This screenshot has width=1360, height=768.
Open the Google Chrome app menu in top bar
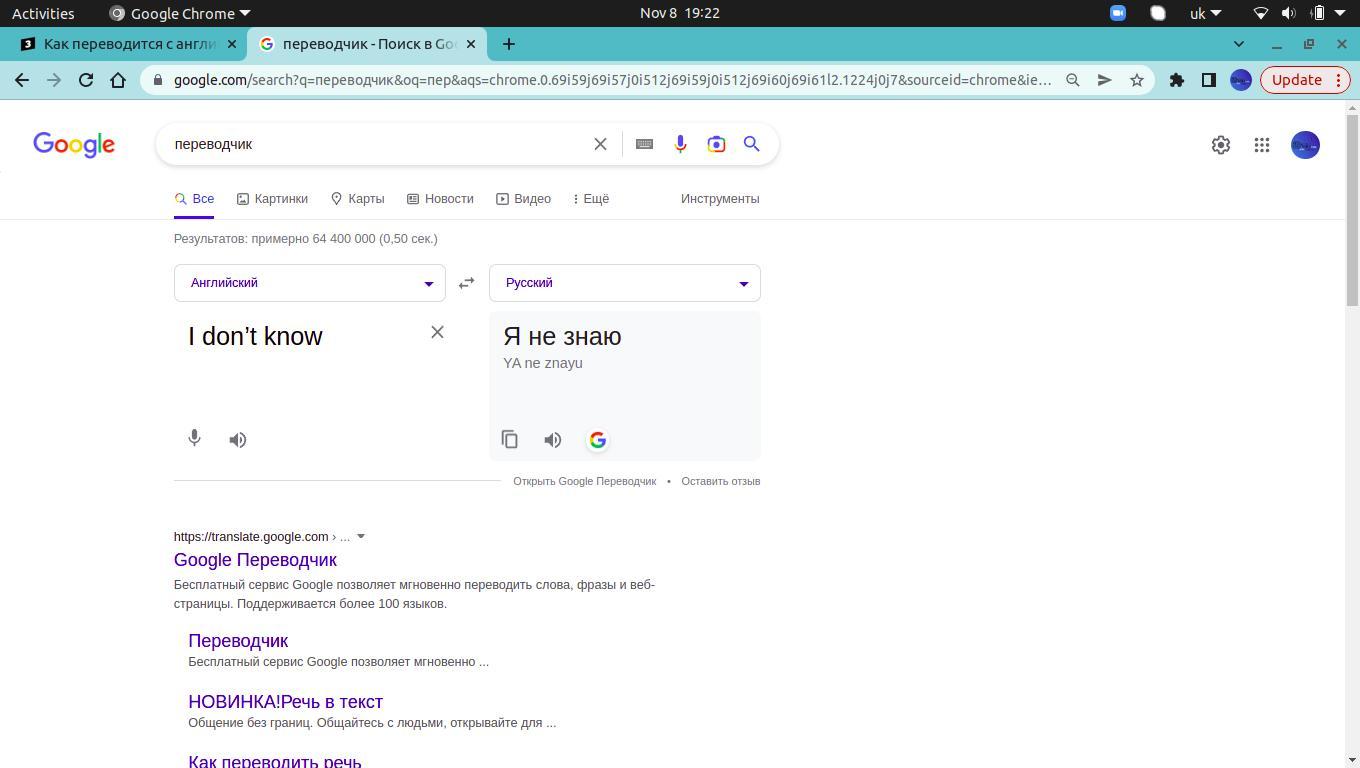180,13
